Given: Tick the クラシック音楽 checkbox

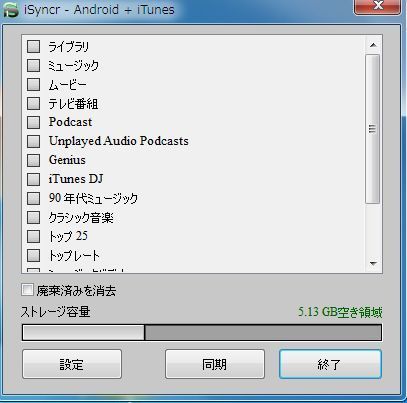Looking at the screenshot, I should (x=33, y=218).
